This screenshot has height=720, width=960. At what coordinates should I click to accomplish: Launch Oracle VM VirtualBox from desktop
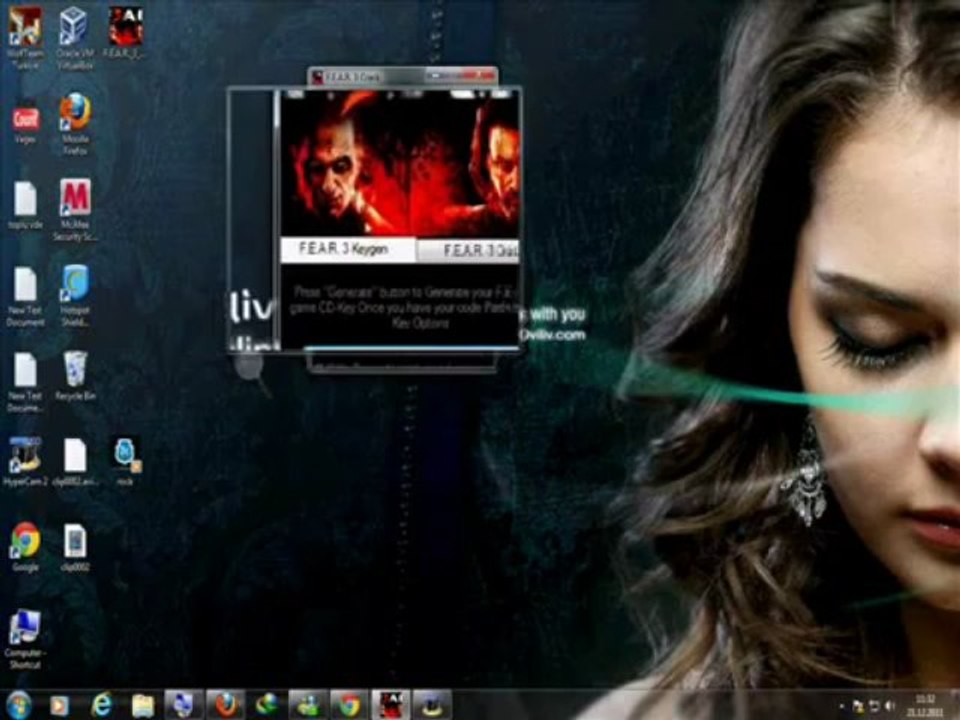point(74,37)
